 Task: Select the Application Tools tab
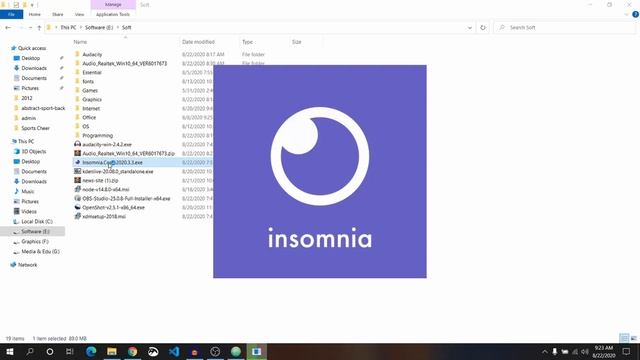coord(113,14)
